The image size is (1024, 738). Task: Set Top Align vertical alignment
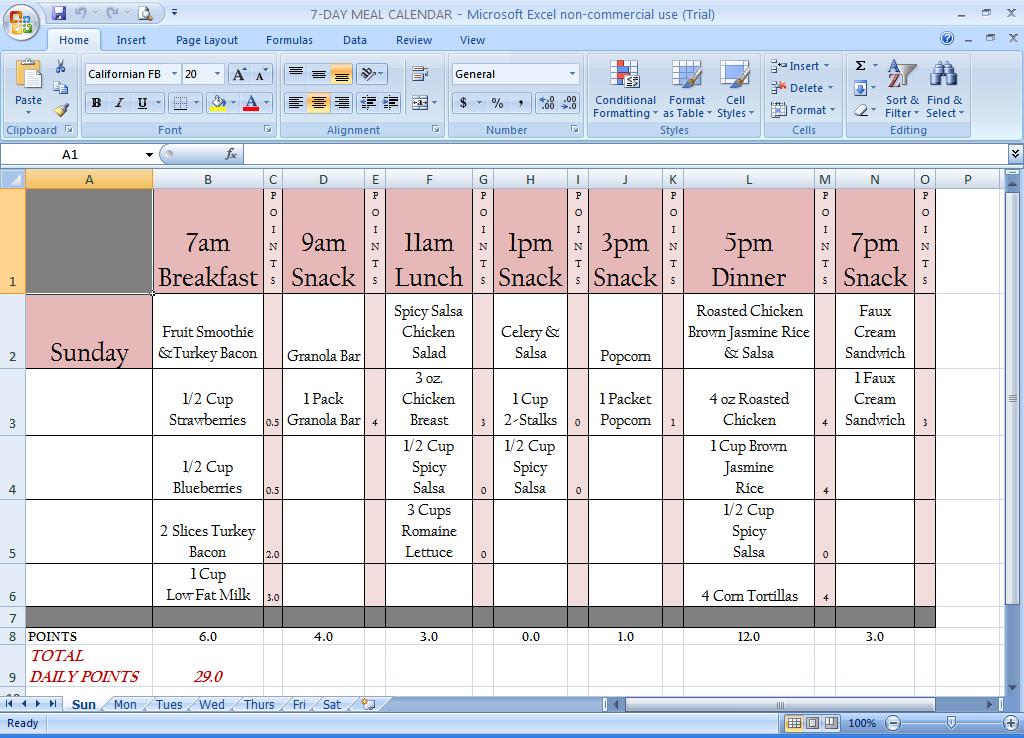pos(296,74)
